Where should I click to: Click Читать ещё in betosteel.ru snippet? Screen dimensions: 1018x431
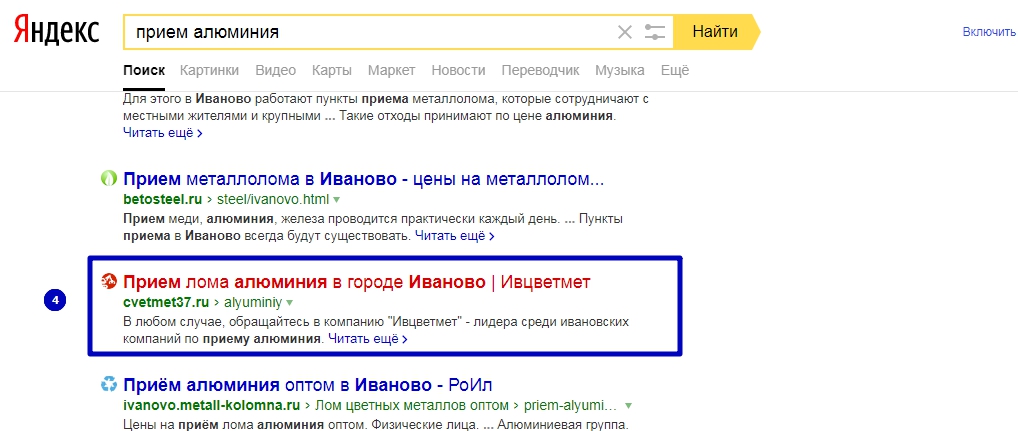pos(454,236)
